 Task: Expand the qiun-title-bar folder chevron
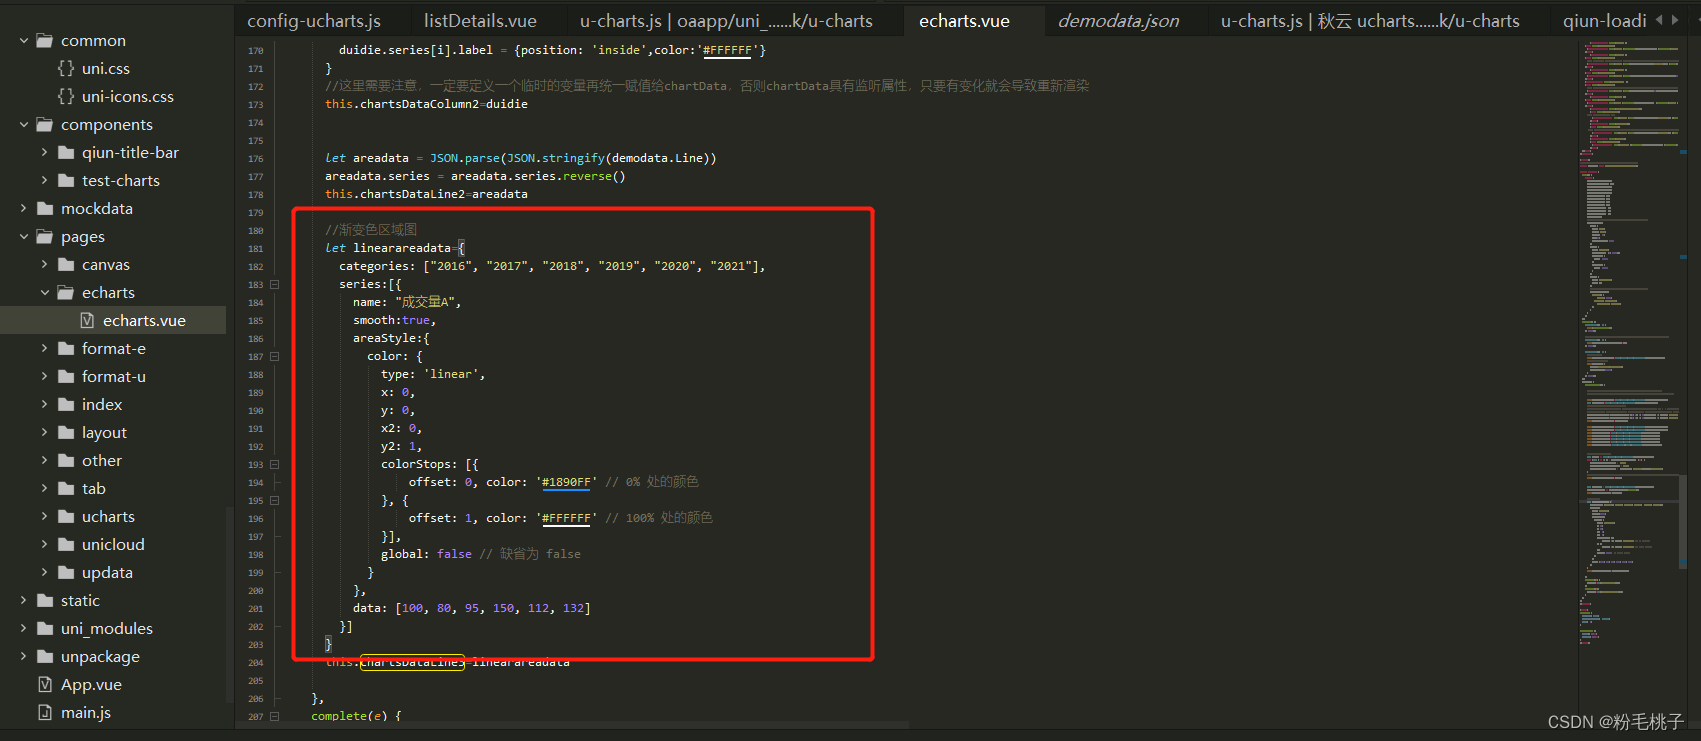pyautogui.click(x=44, y=153)
